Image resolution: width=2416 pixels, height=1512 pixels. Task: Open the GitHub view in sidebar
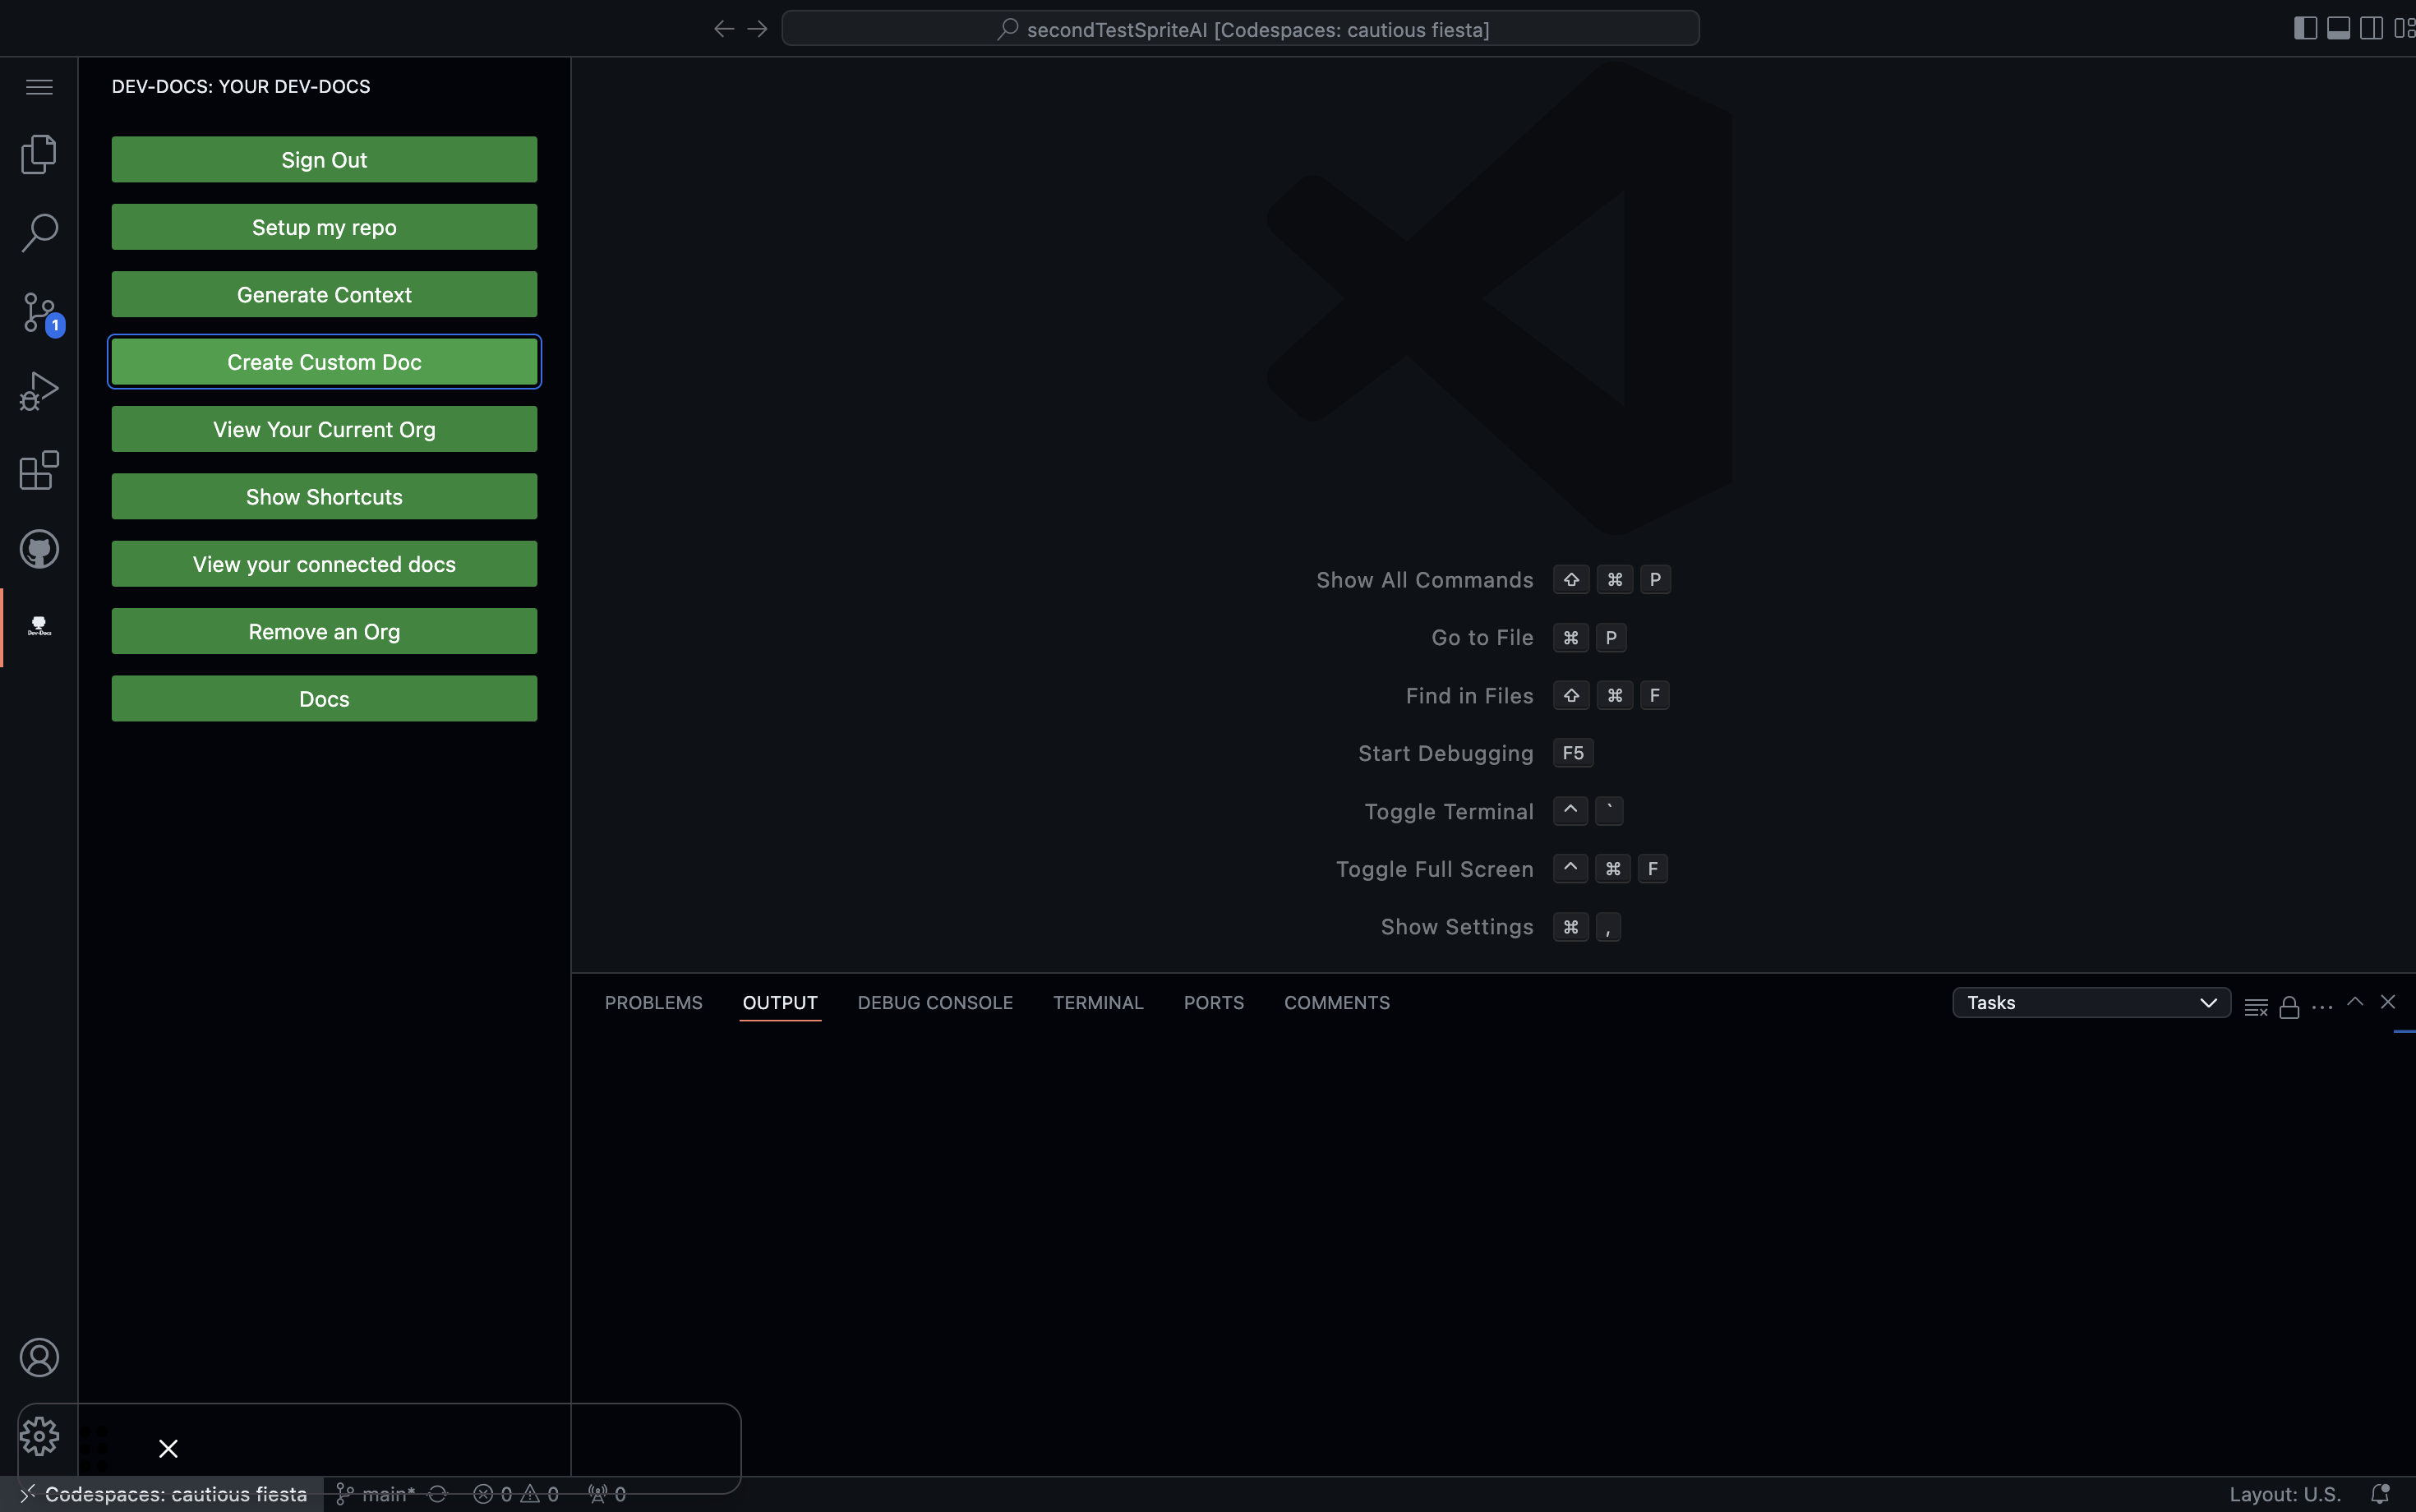coord(39,548)
